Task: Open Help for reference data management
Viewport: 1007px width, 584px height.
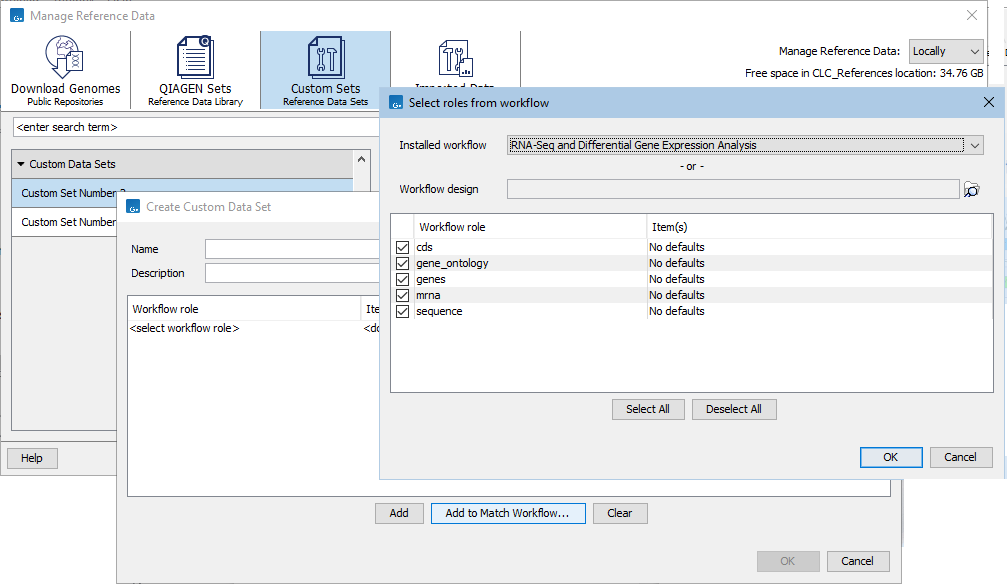Action: [x=32, y=457]
